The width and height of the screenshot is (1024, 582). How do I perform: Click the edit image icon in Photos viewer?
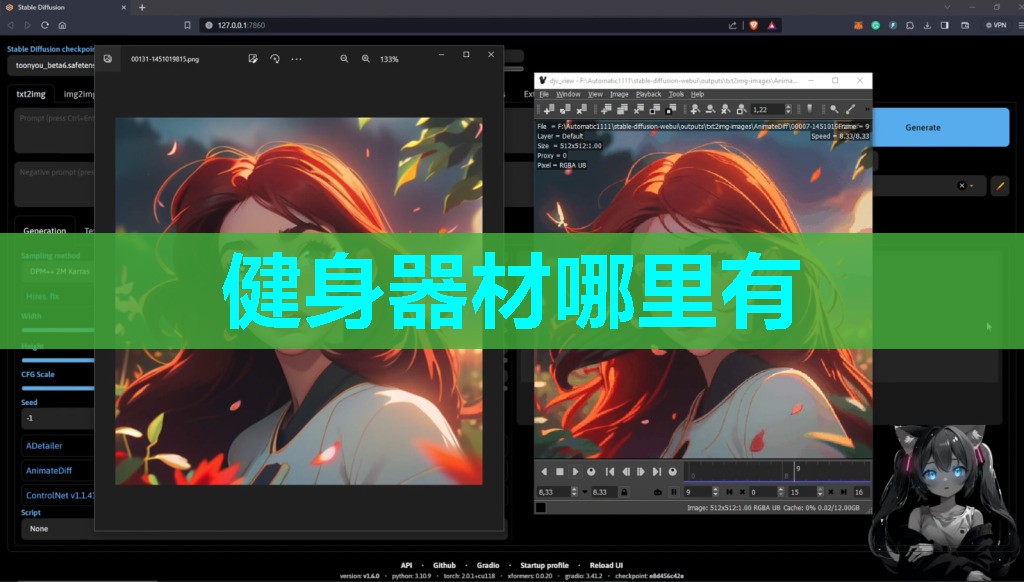(x=253, y=59)
